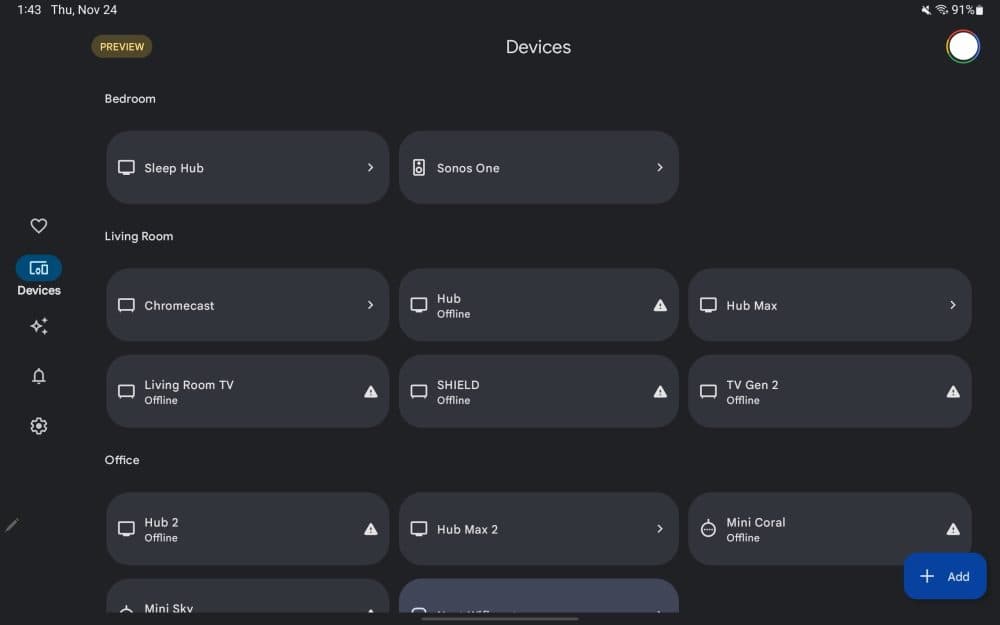Viewport: 1000px width, 625px height.
Task: Open notifications with the bell icon
Action: click(38, 376)
